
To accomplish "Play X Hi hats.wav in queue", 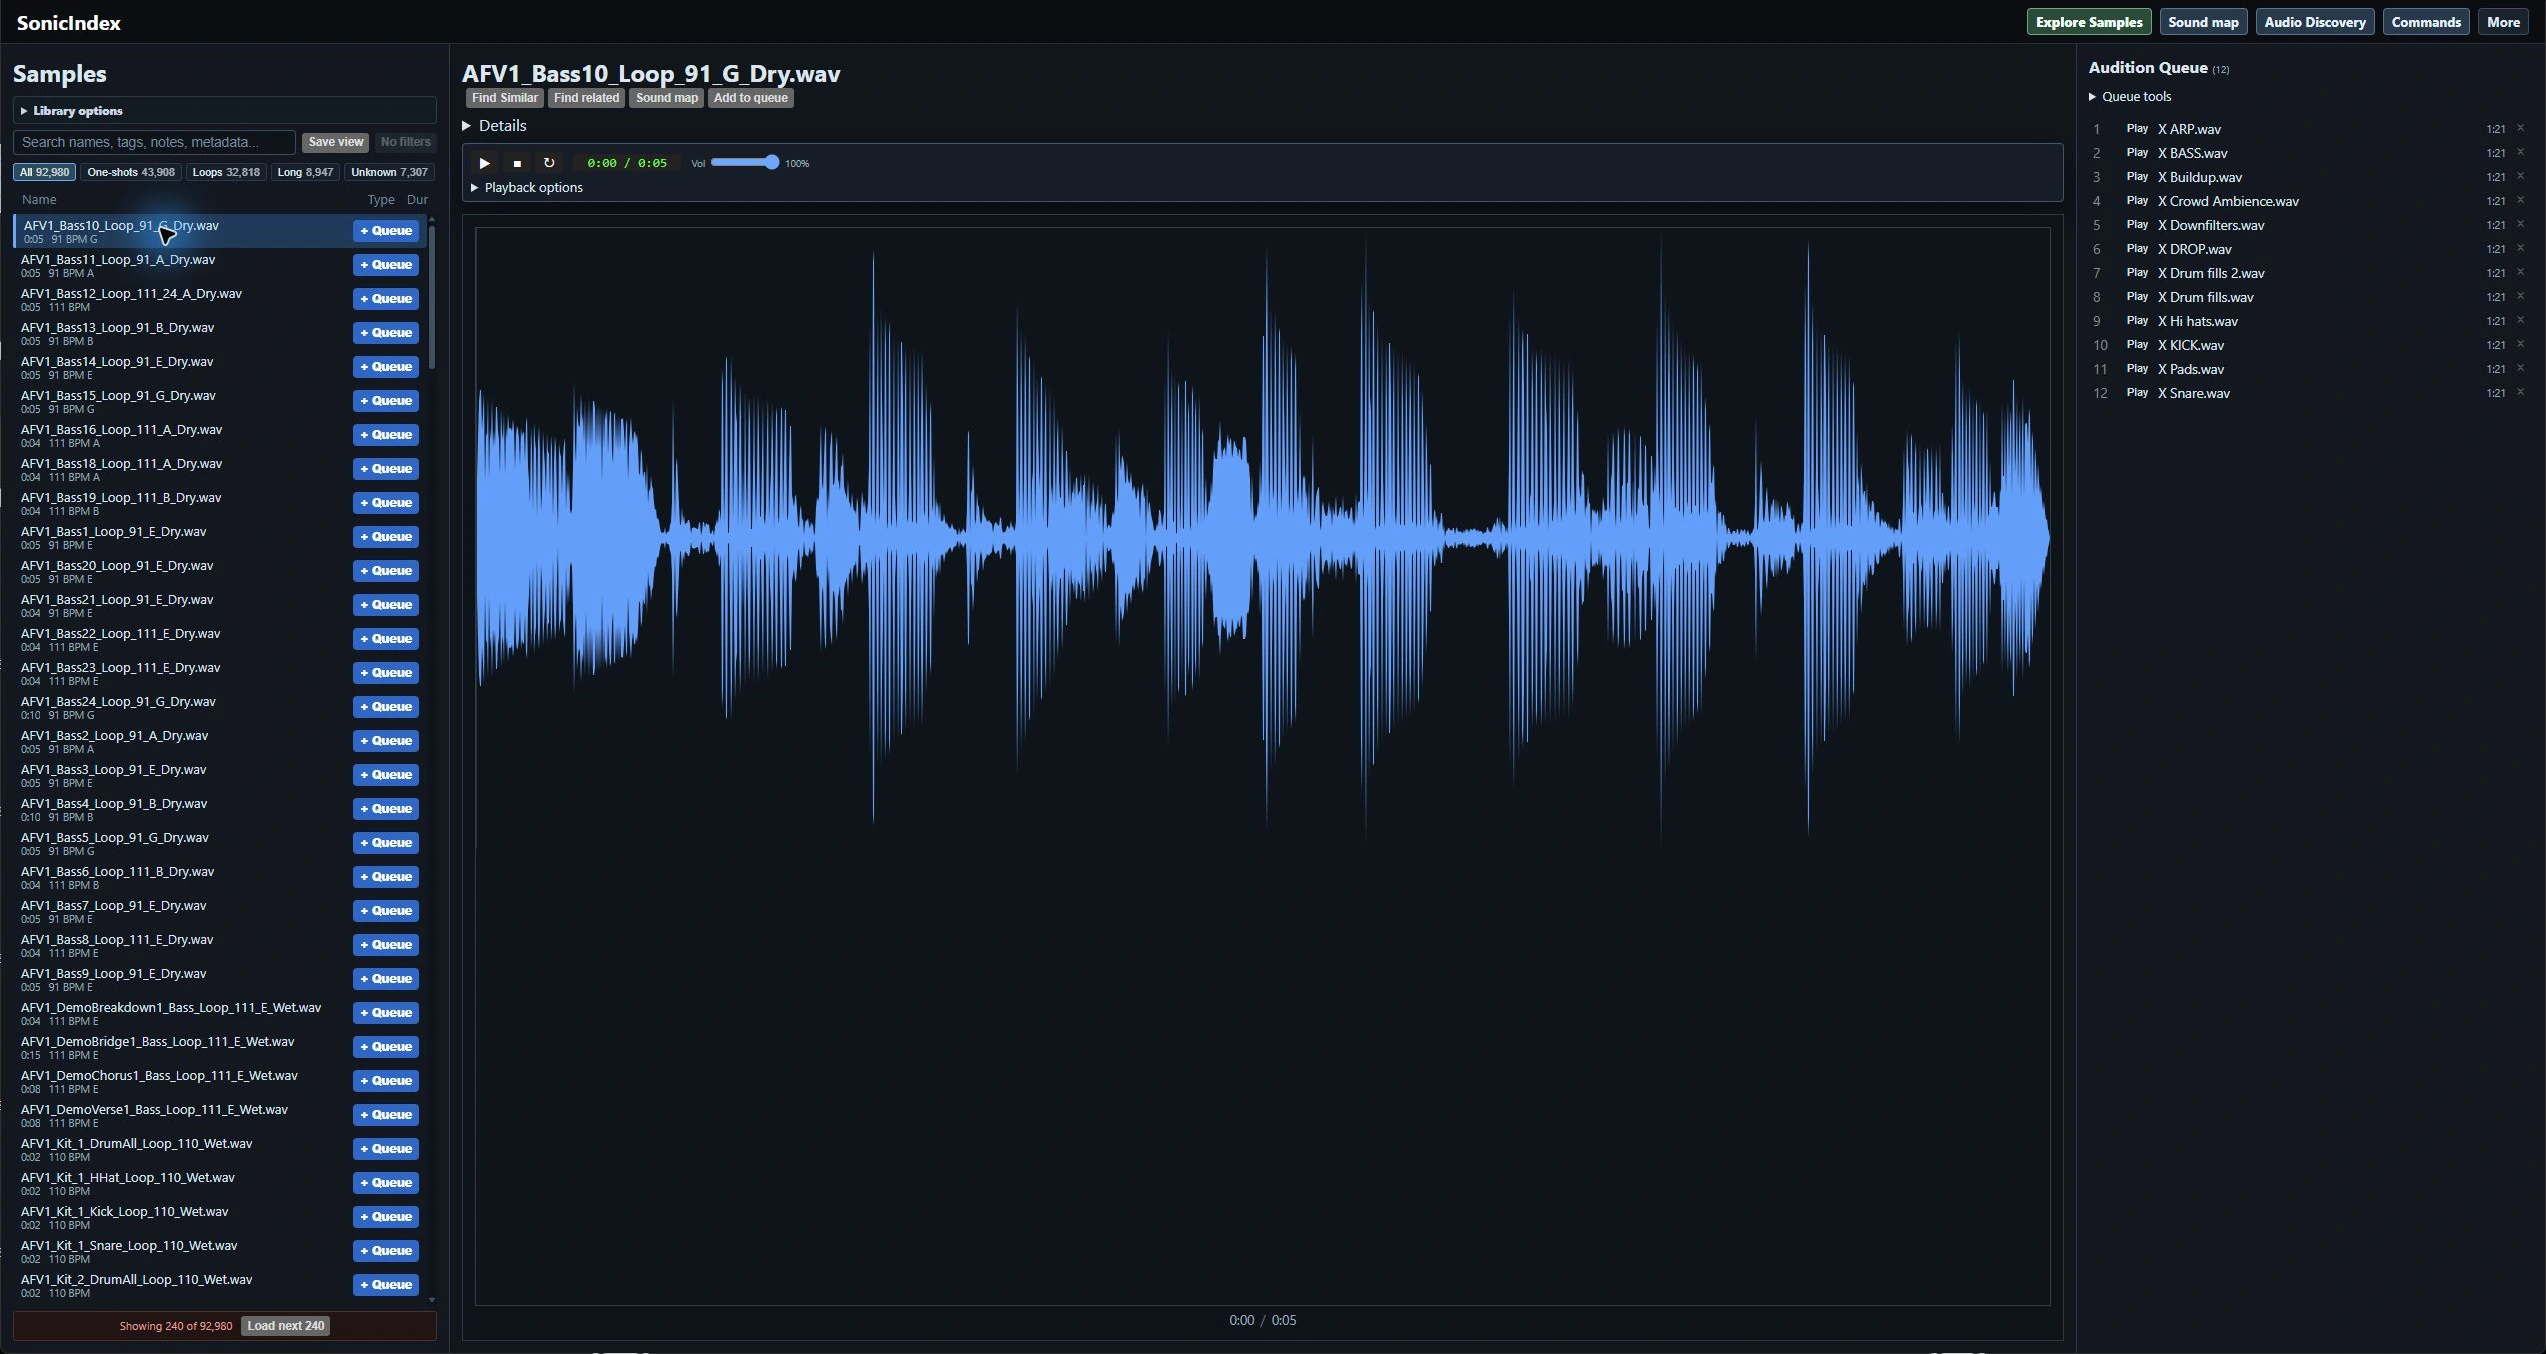I will click(x=2137, y=321).
